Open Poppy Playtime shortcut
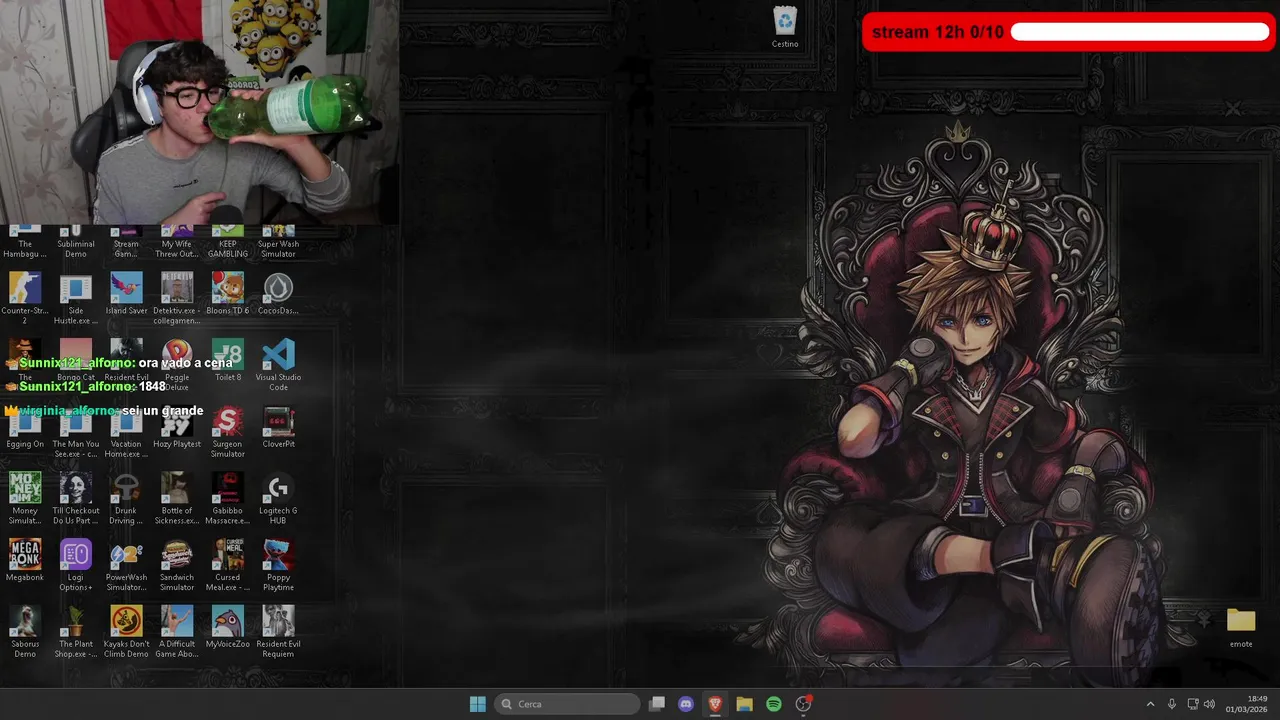The width and height of the screenshot is (1280, 720). 278,564
